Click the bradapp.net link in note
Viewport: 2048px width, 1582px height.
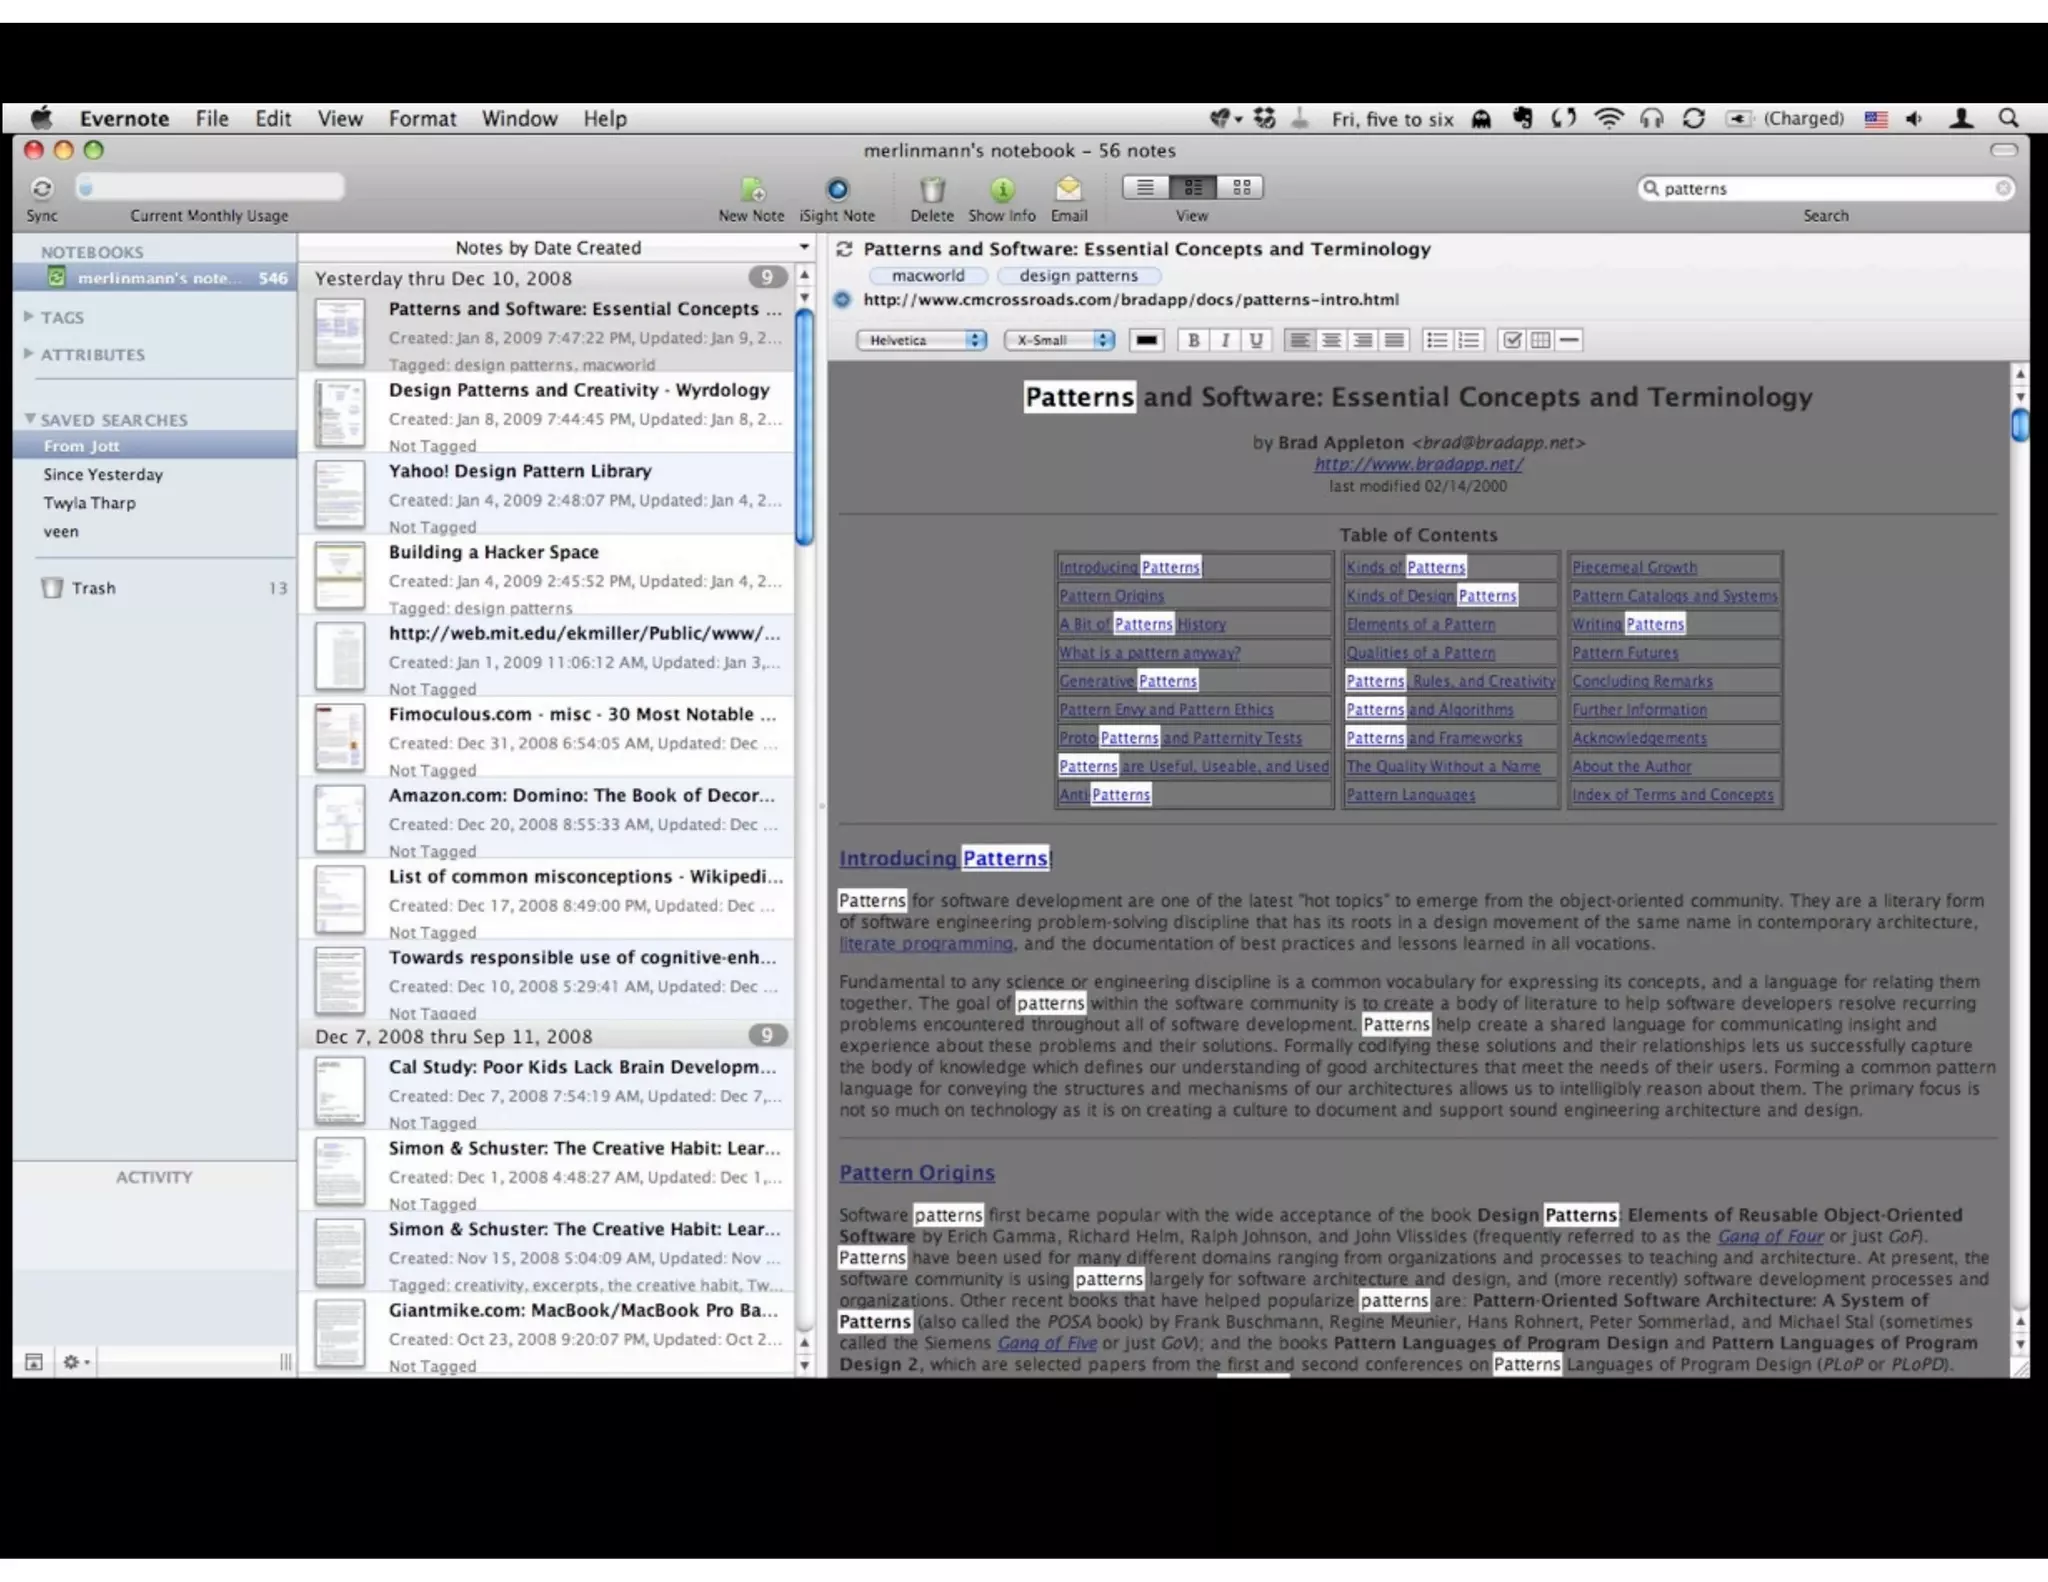pos(1418,464)
